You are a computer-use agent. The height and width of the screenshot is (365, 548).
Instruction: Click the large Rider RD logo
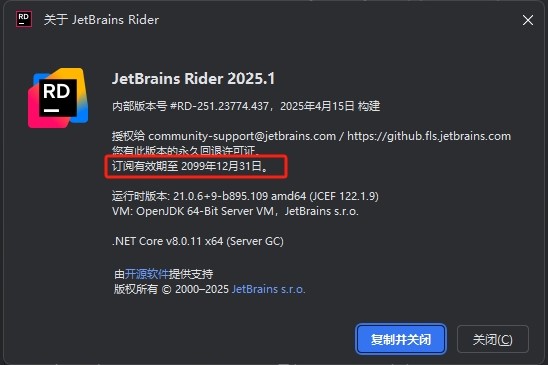(x=58, y=98)
